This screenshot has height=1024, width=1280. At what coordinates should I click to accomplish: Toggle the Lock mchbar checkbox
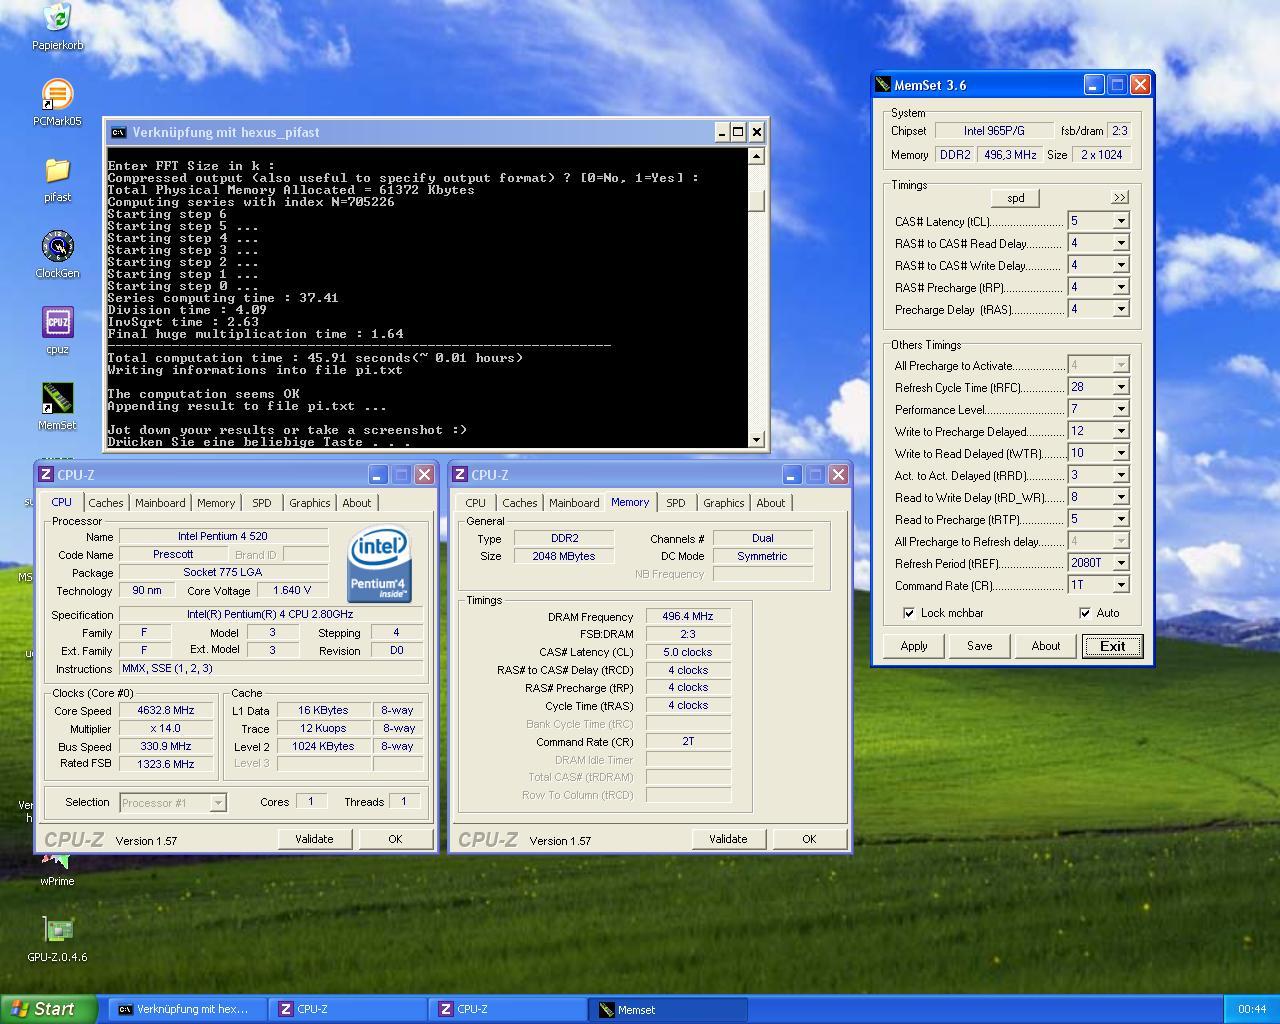tap(909, 613)
